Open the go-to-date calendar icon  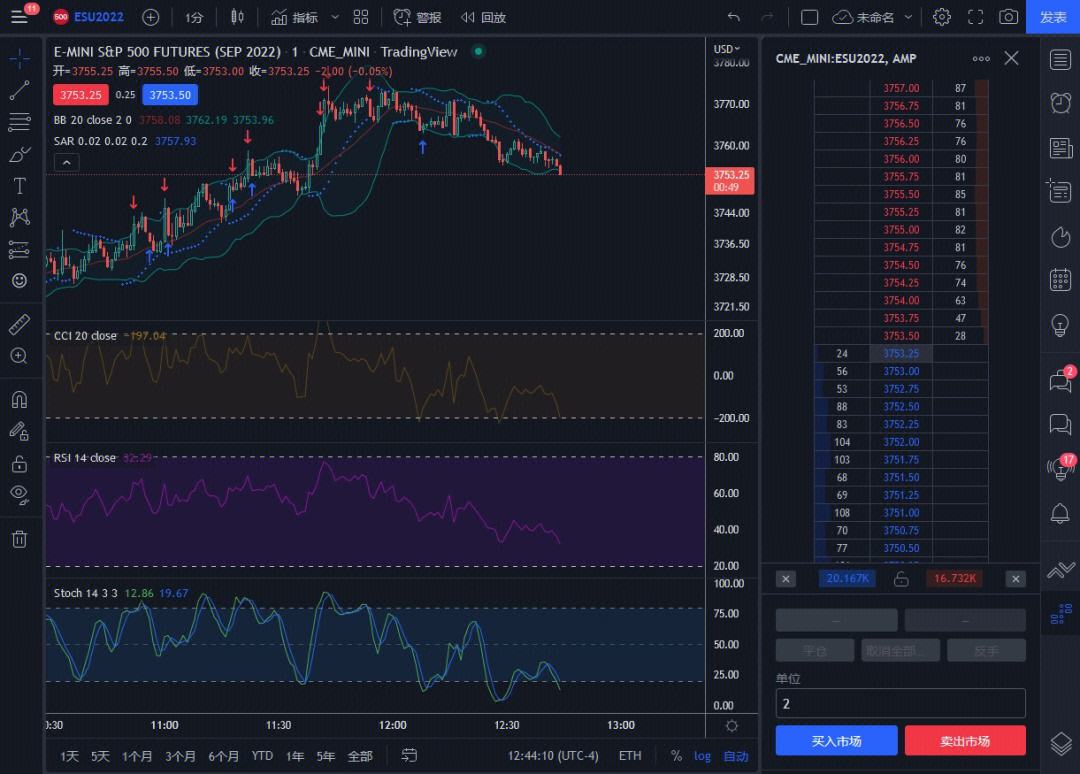pyautogui.click(x=409, y=756)
